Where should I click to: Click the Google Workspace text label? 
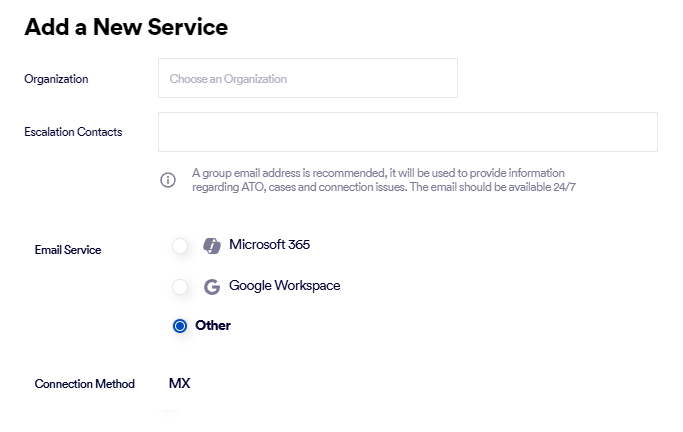(284, 286)
